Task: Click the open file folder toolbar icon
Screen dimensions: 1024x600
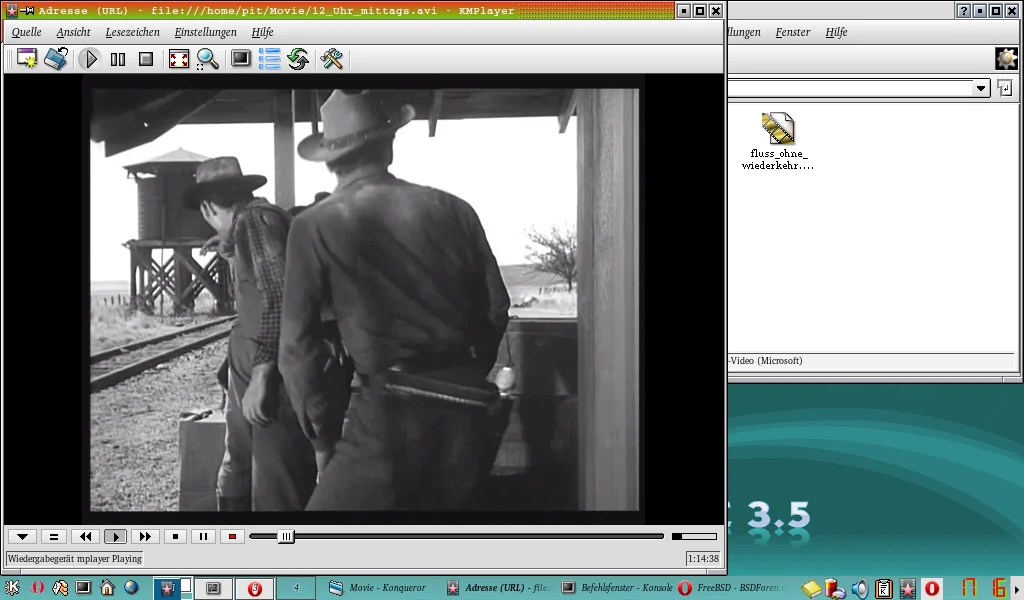Action: coord(56,59)
